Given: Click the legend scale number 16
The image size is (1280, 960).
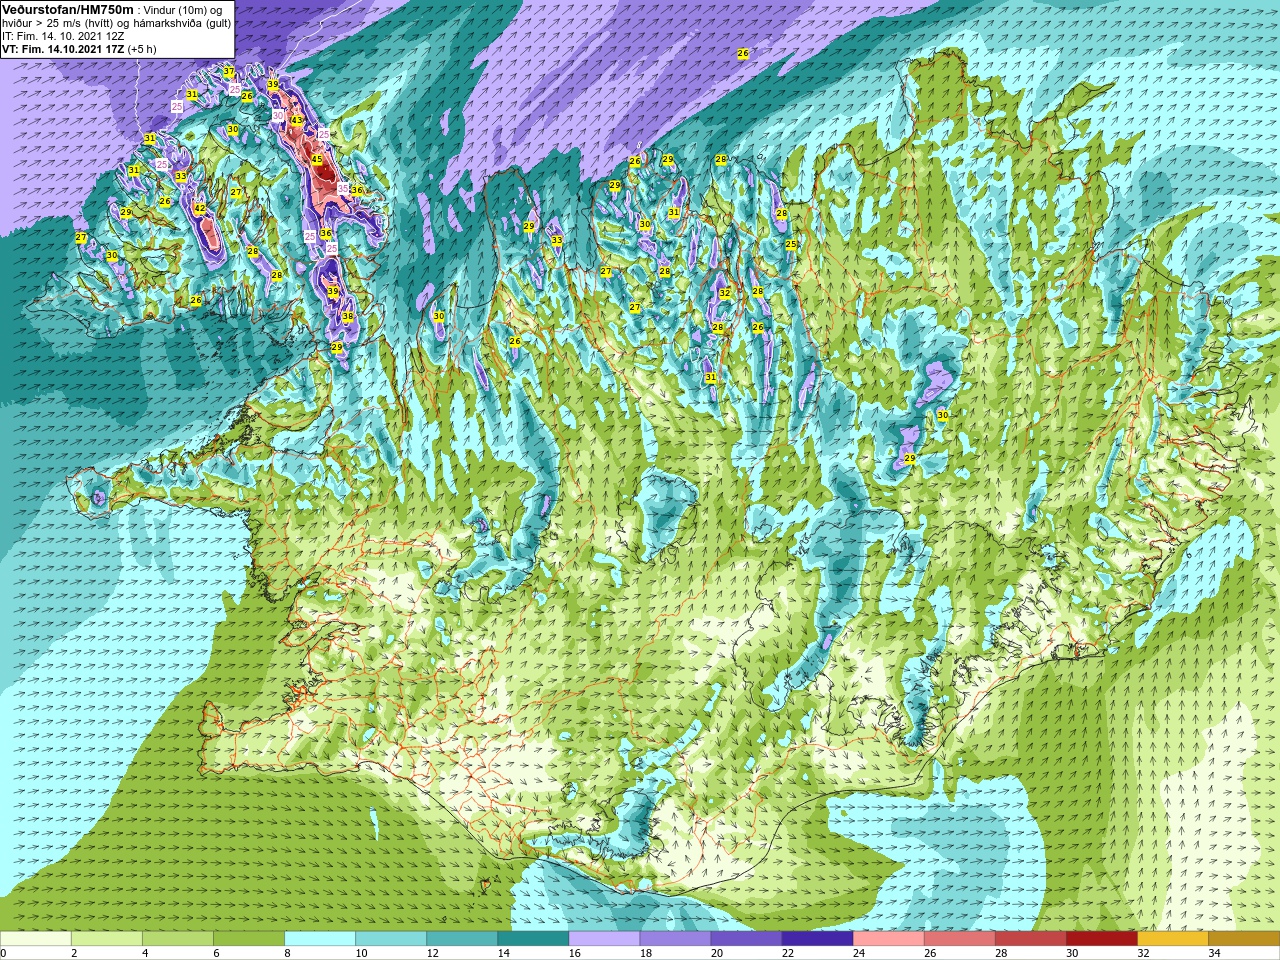Looking at the screenshot, I should click(x=576, y=953).
